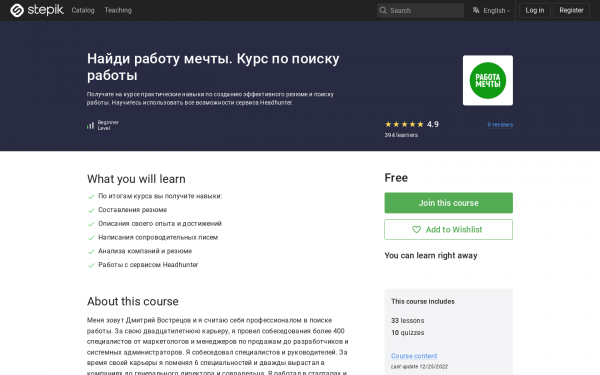The width and height of the screenshot is (600, 375).
Task: Click the Register button
Action: 571,10
